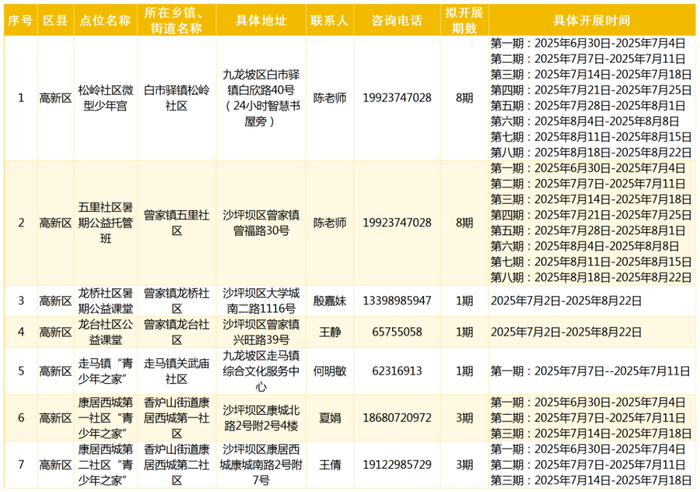Select the 九龙坡区白市驿镇白欣路40号 address cell
700x492 pixels.
click(261, 98)
